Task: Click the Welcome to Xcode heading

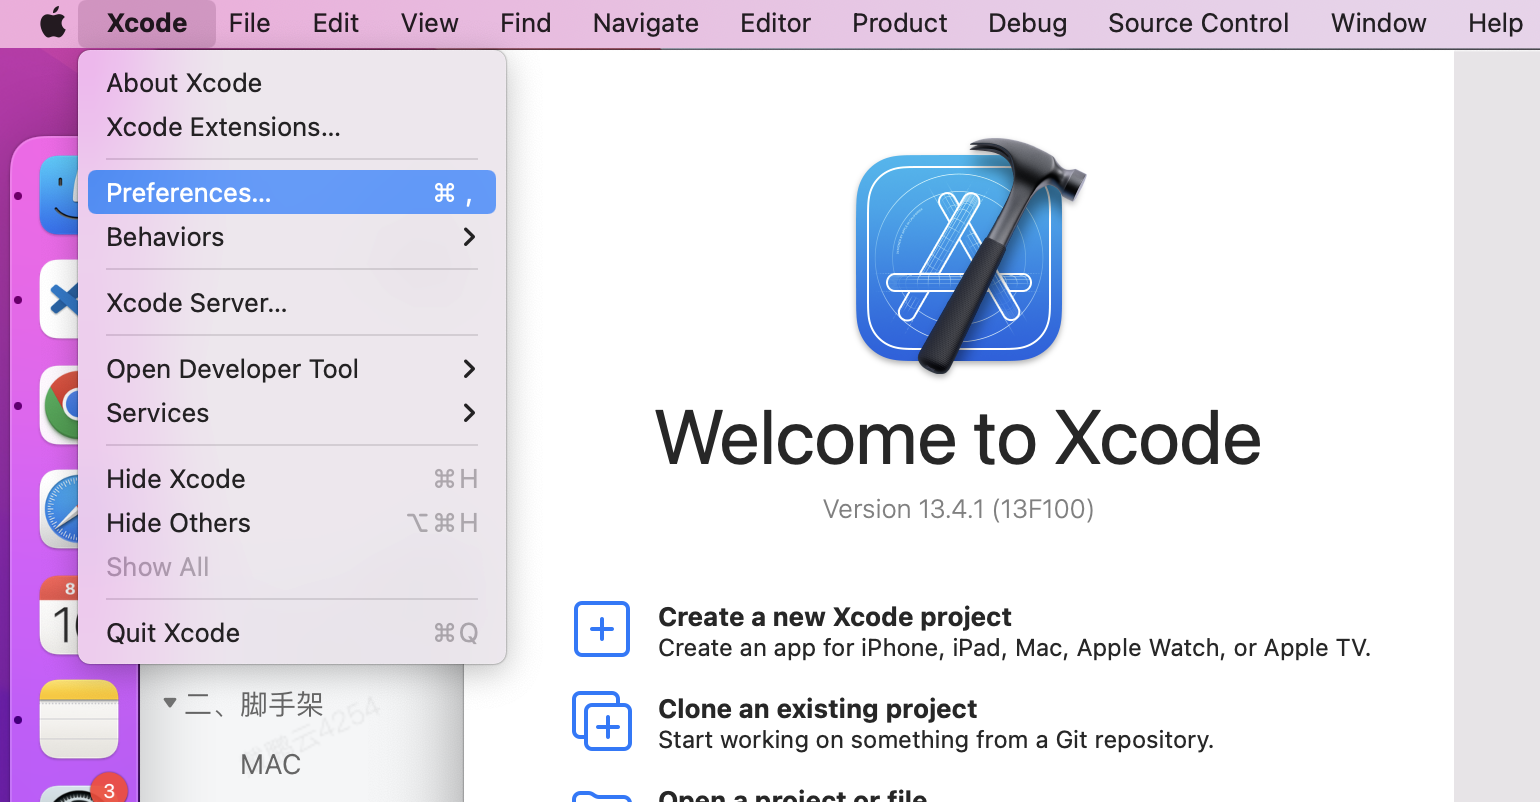Action: click(958, 438)
